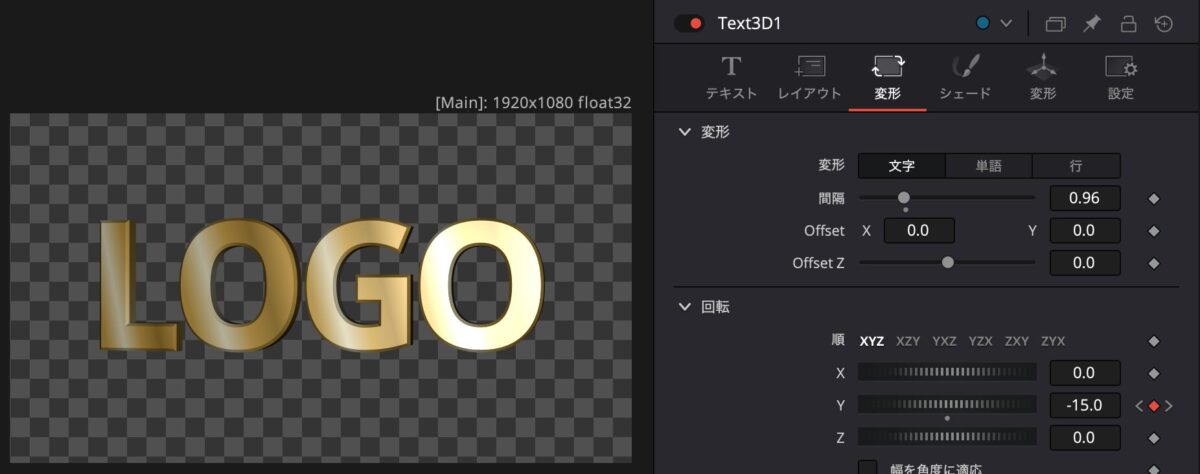Select the 行 transform mode
The image size is (1200, 474).
pyautogui.click(x=1076, y=166)
